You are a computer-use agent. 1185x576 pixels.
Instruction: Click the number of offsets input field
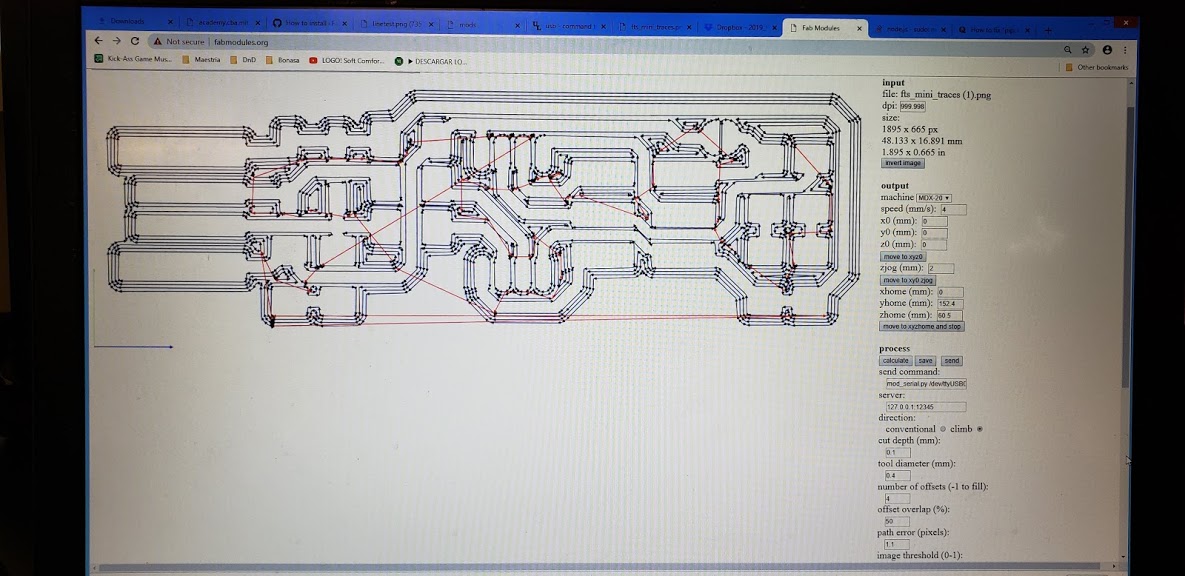coord(897,499)
